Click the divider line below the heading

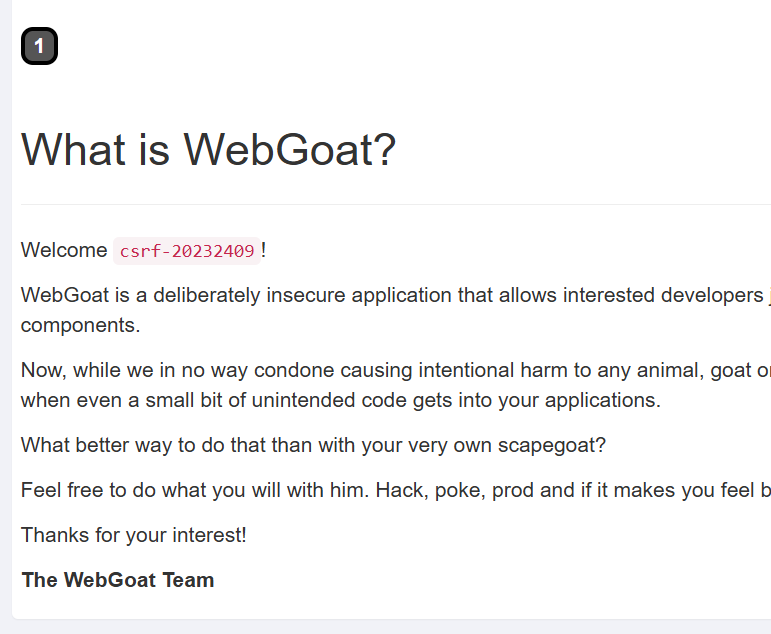[390, 205]
